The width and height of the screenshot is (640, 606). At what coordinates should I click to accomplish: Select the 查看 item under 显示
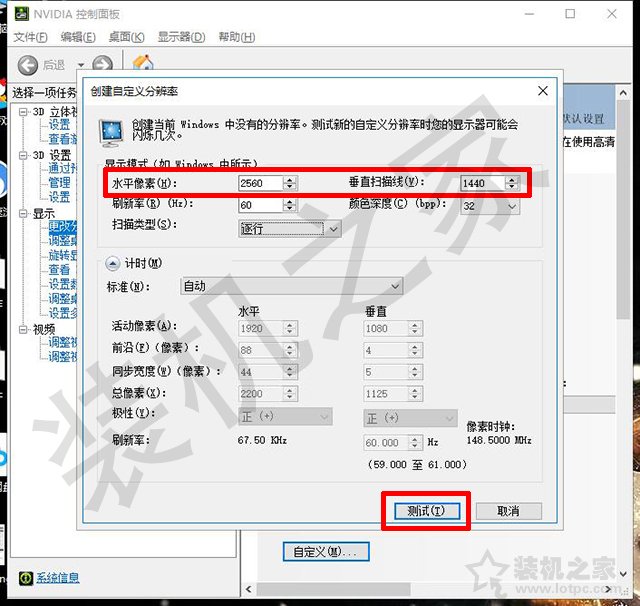60,269
